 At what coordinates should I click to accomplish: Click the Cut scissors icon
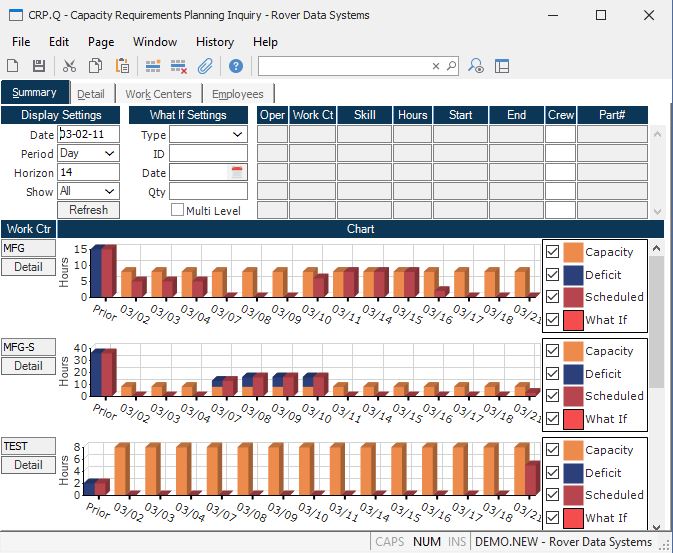click(x=69, y=66)
